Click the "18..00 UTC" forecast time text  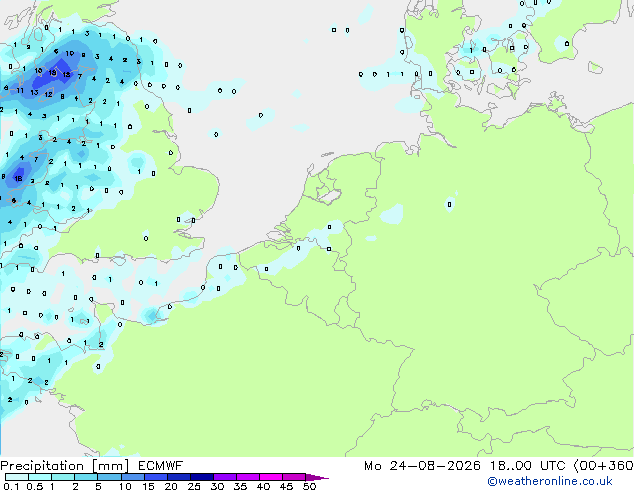click(528, 466)
